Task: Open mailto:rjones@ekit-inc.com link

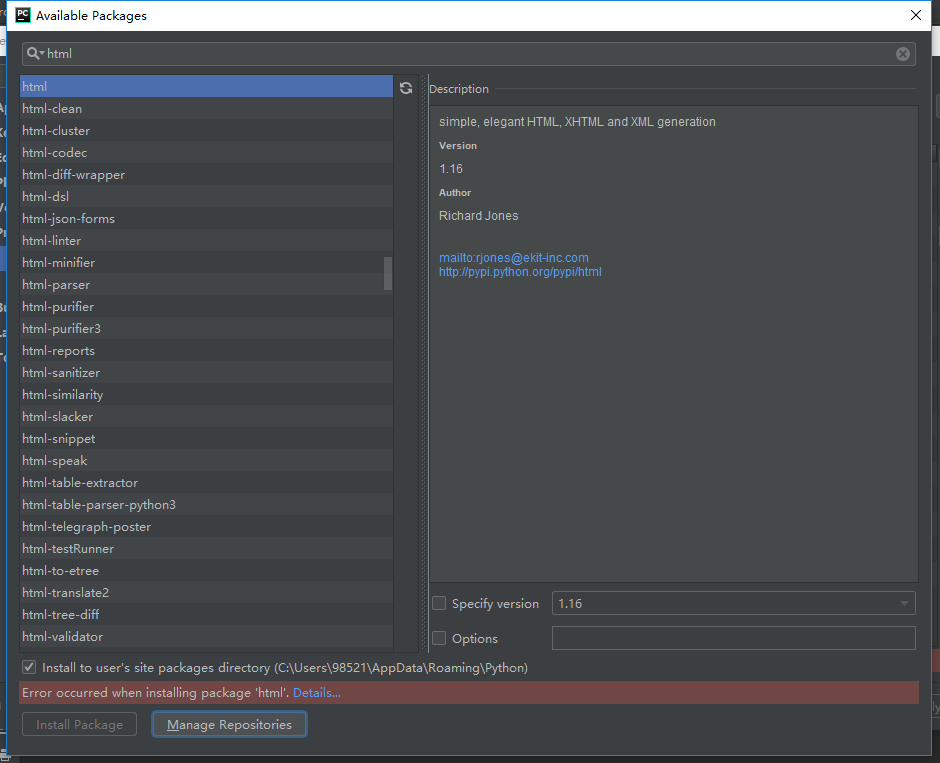Action: click(514, 258)
